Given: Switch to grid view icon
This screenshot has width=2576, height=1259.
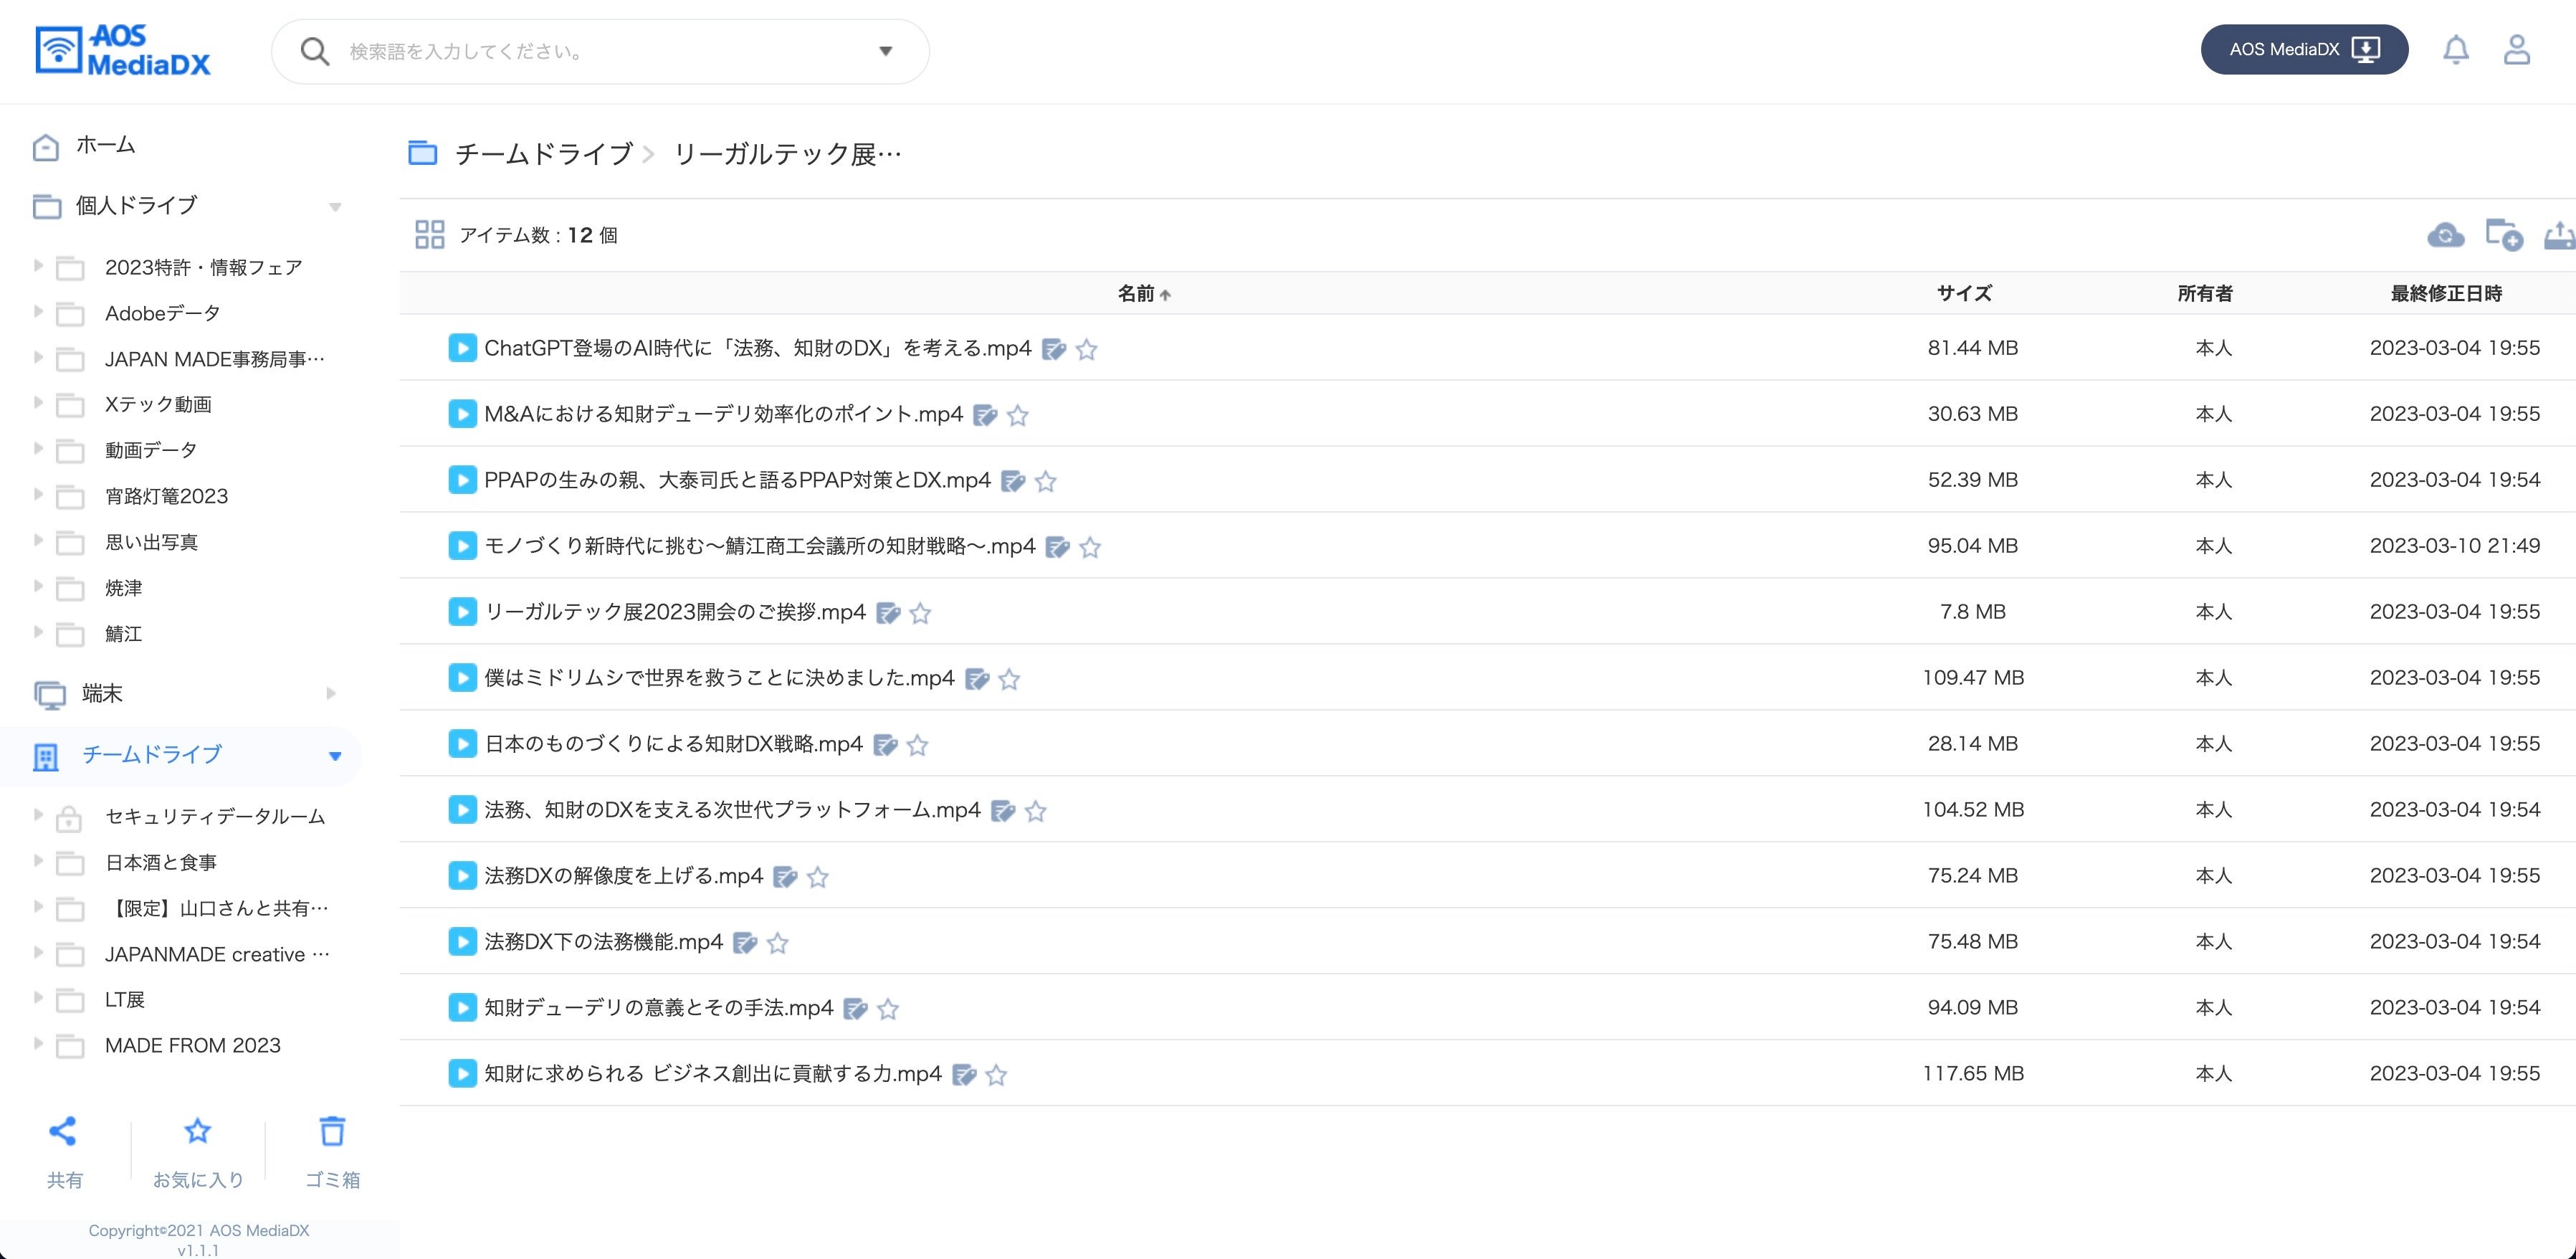Looking at the screenshot, I should tap(429, 235).
